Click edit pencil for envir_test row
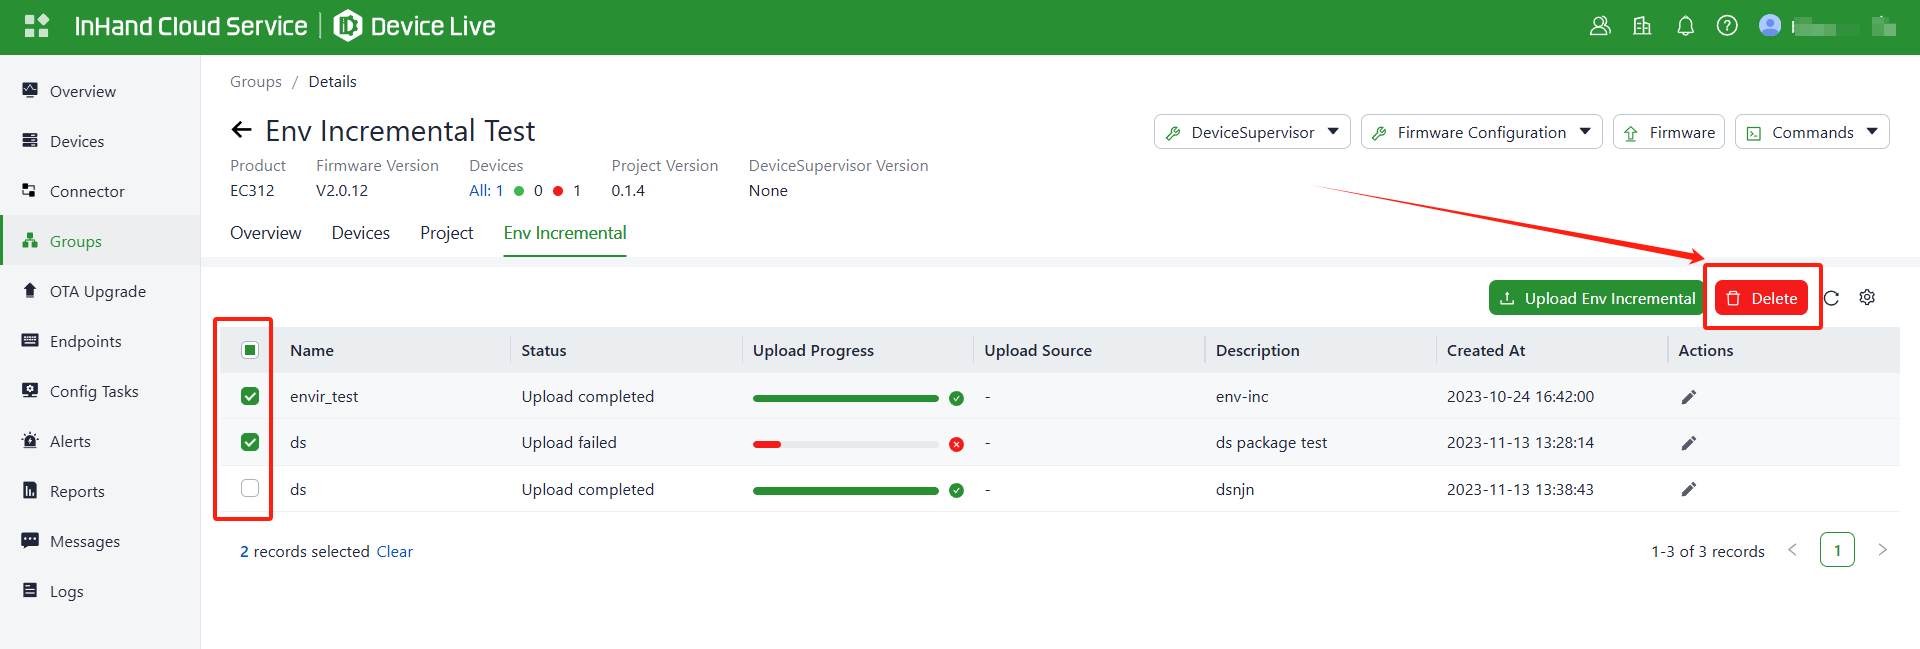Image resolution: width=1920 pixels, height=649 pixels. coord(1688,397)
